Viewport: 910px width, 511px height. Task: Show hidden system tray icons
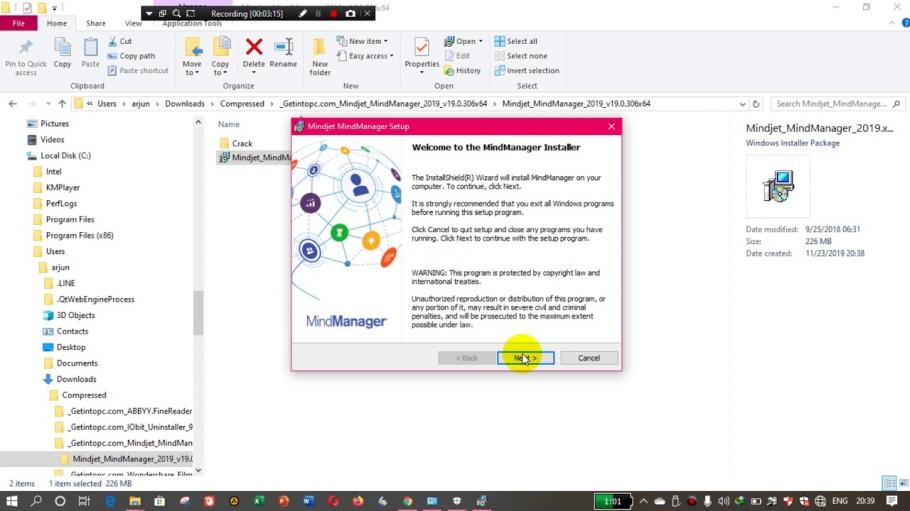click(x=643, y=501)
